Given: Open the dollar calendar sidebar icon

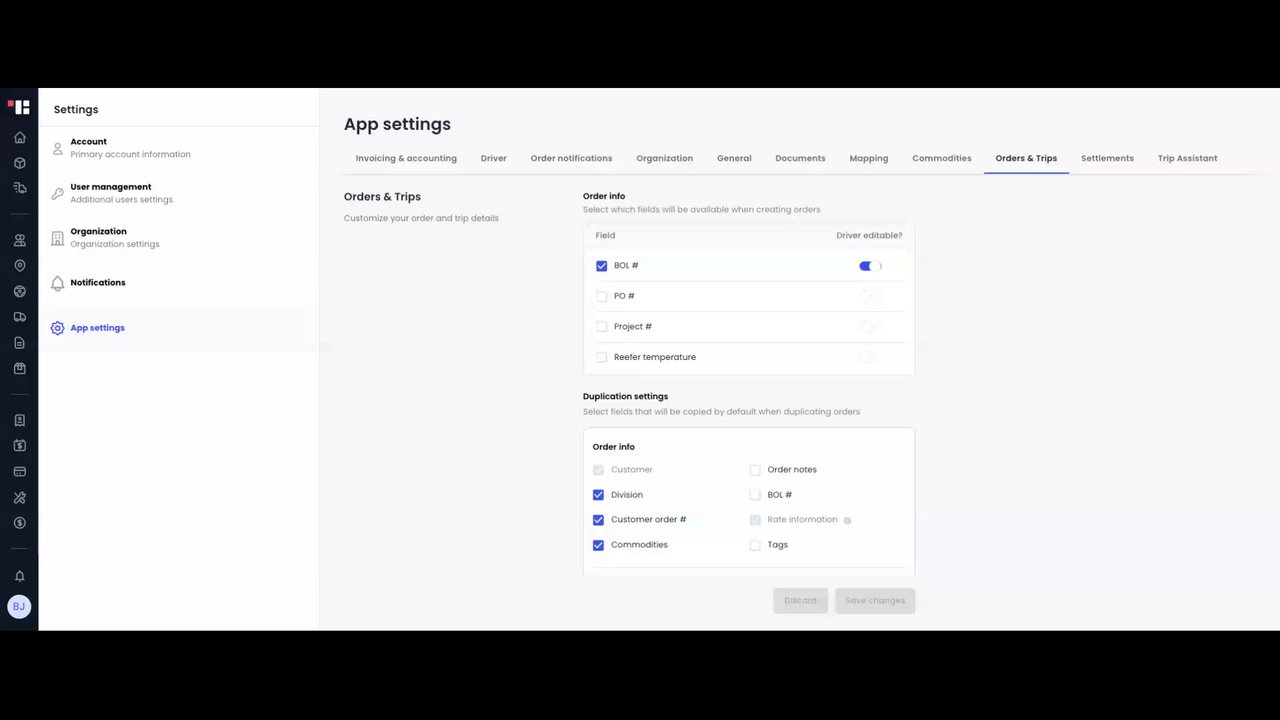Looking at the screenshot, I should click(19, 446).
